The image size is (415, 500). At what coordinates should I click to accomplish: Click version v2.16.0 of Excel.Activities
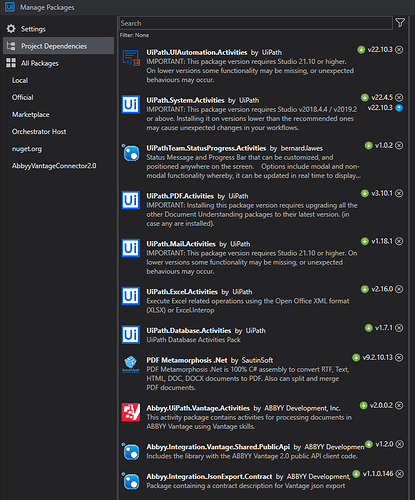click(382, 289)
